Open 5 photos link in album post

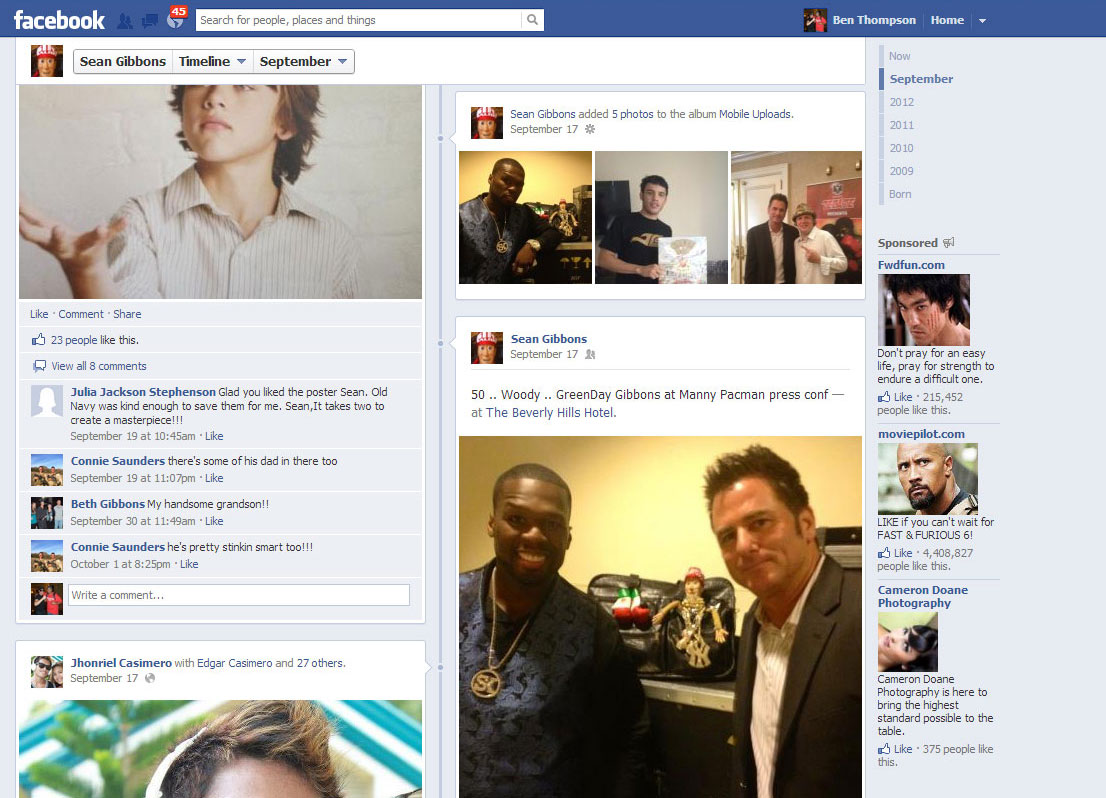point(633,114)
